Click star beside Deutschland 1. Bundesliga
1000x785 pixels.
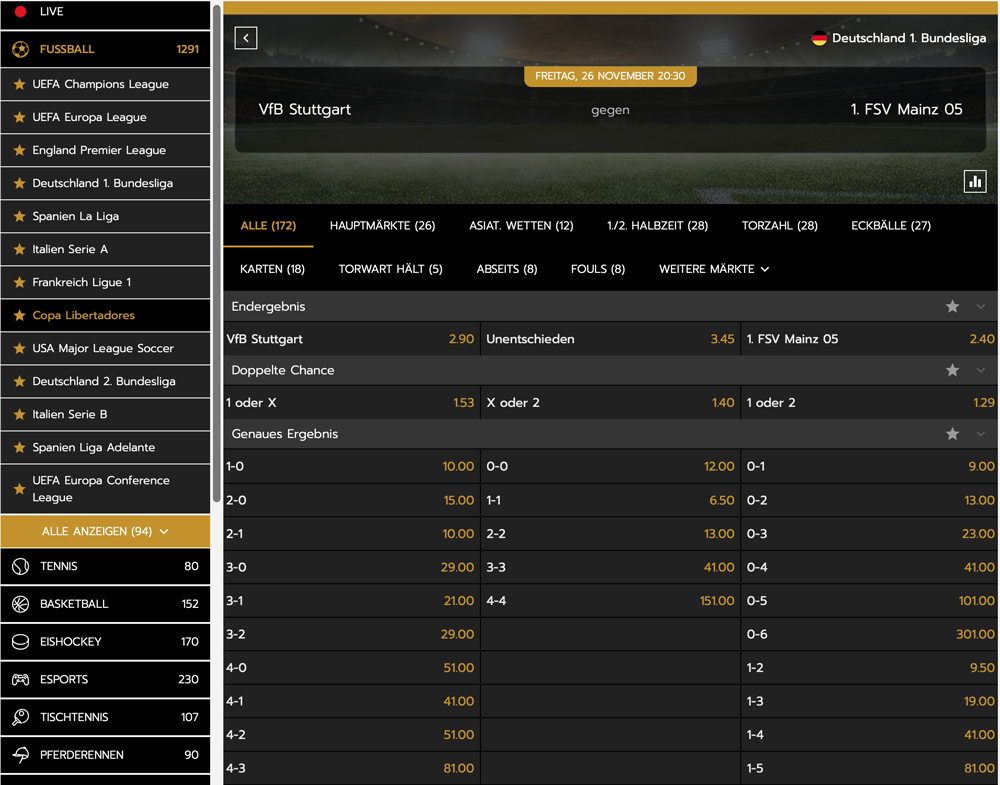(20, 183)
